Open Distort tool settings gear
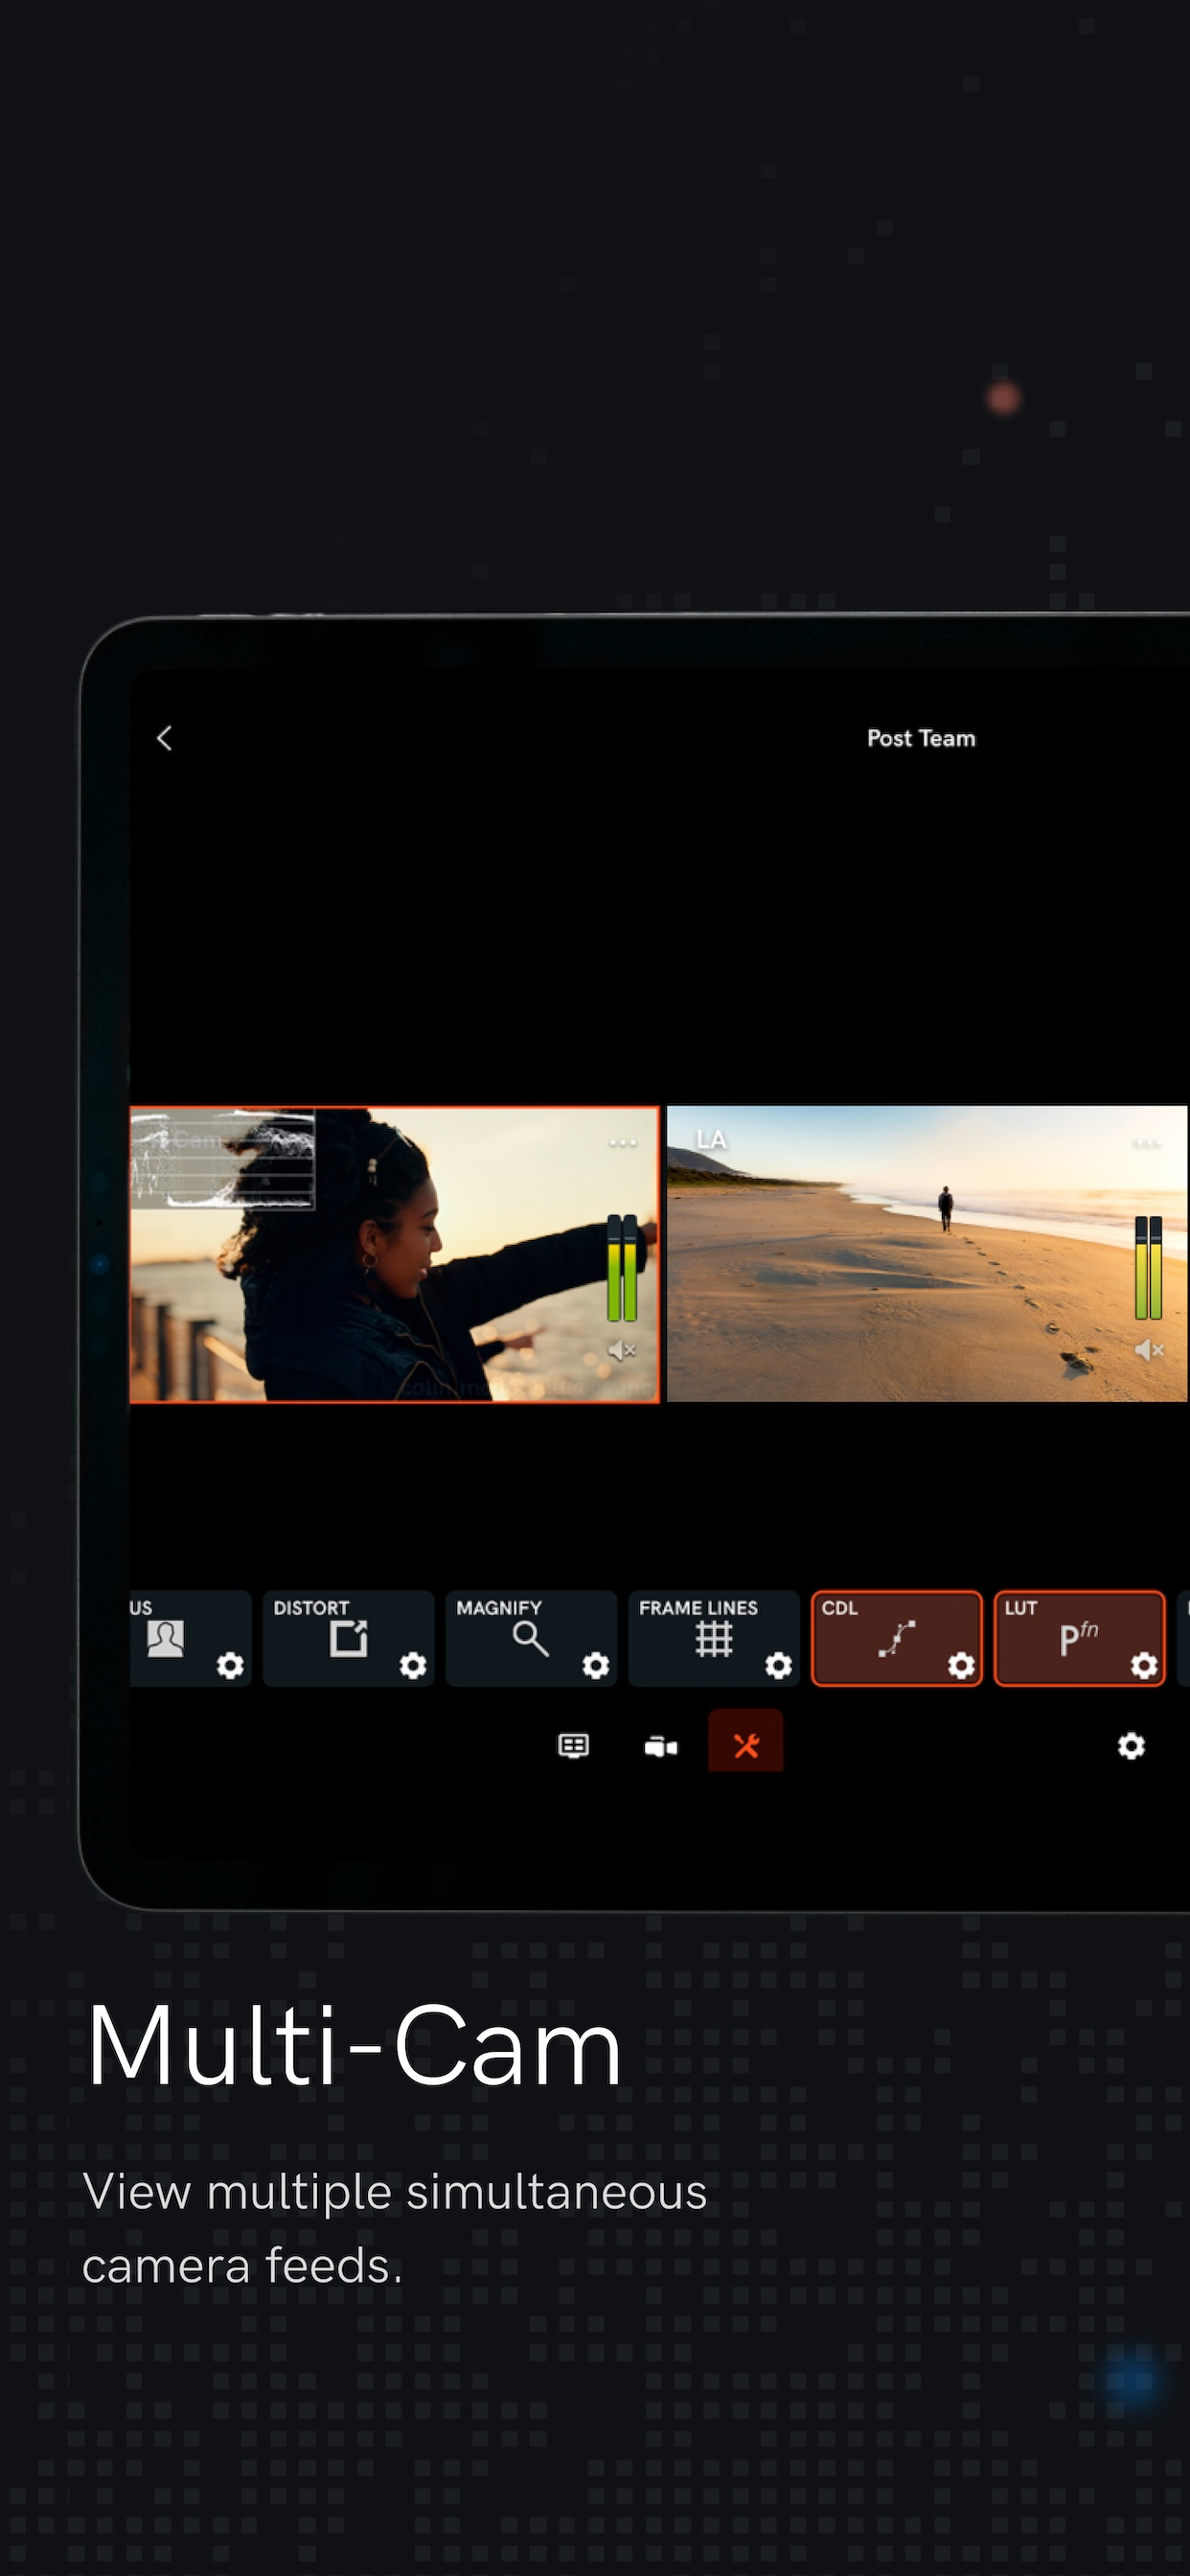Viewport: 1190px width, 2576px height. click(x=413, y=1665)
